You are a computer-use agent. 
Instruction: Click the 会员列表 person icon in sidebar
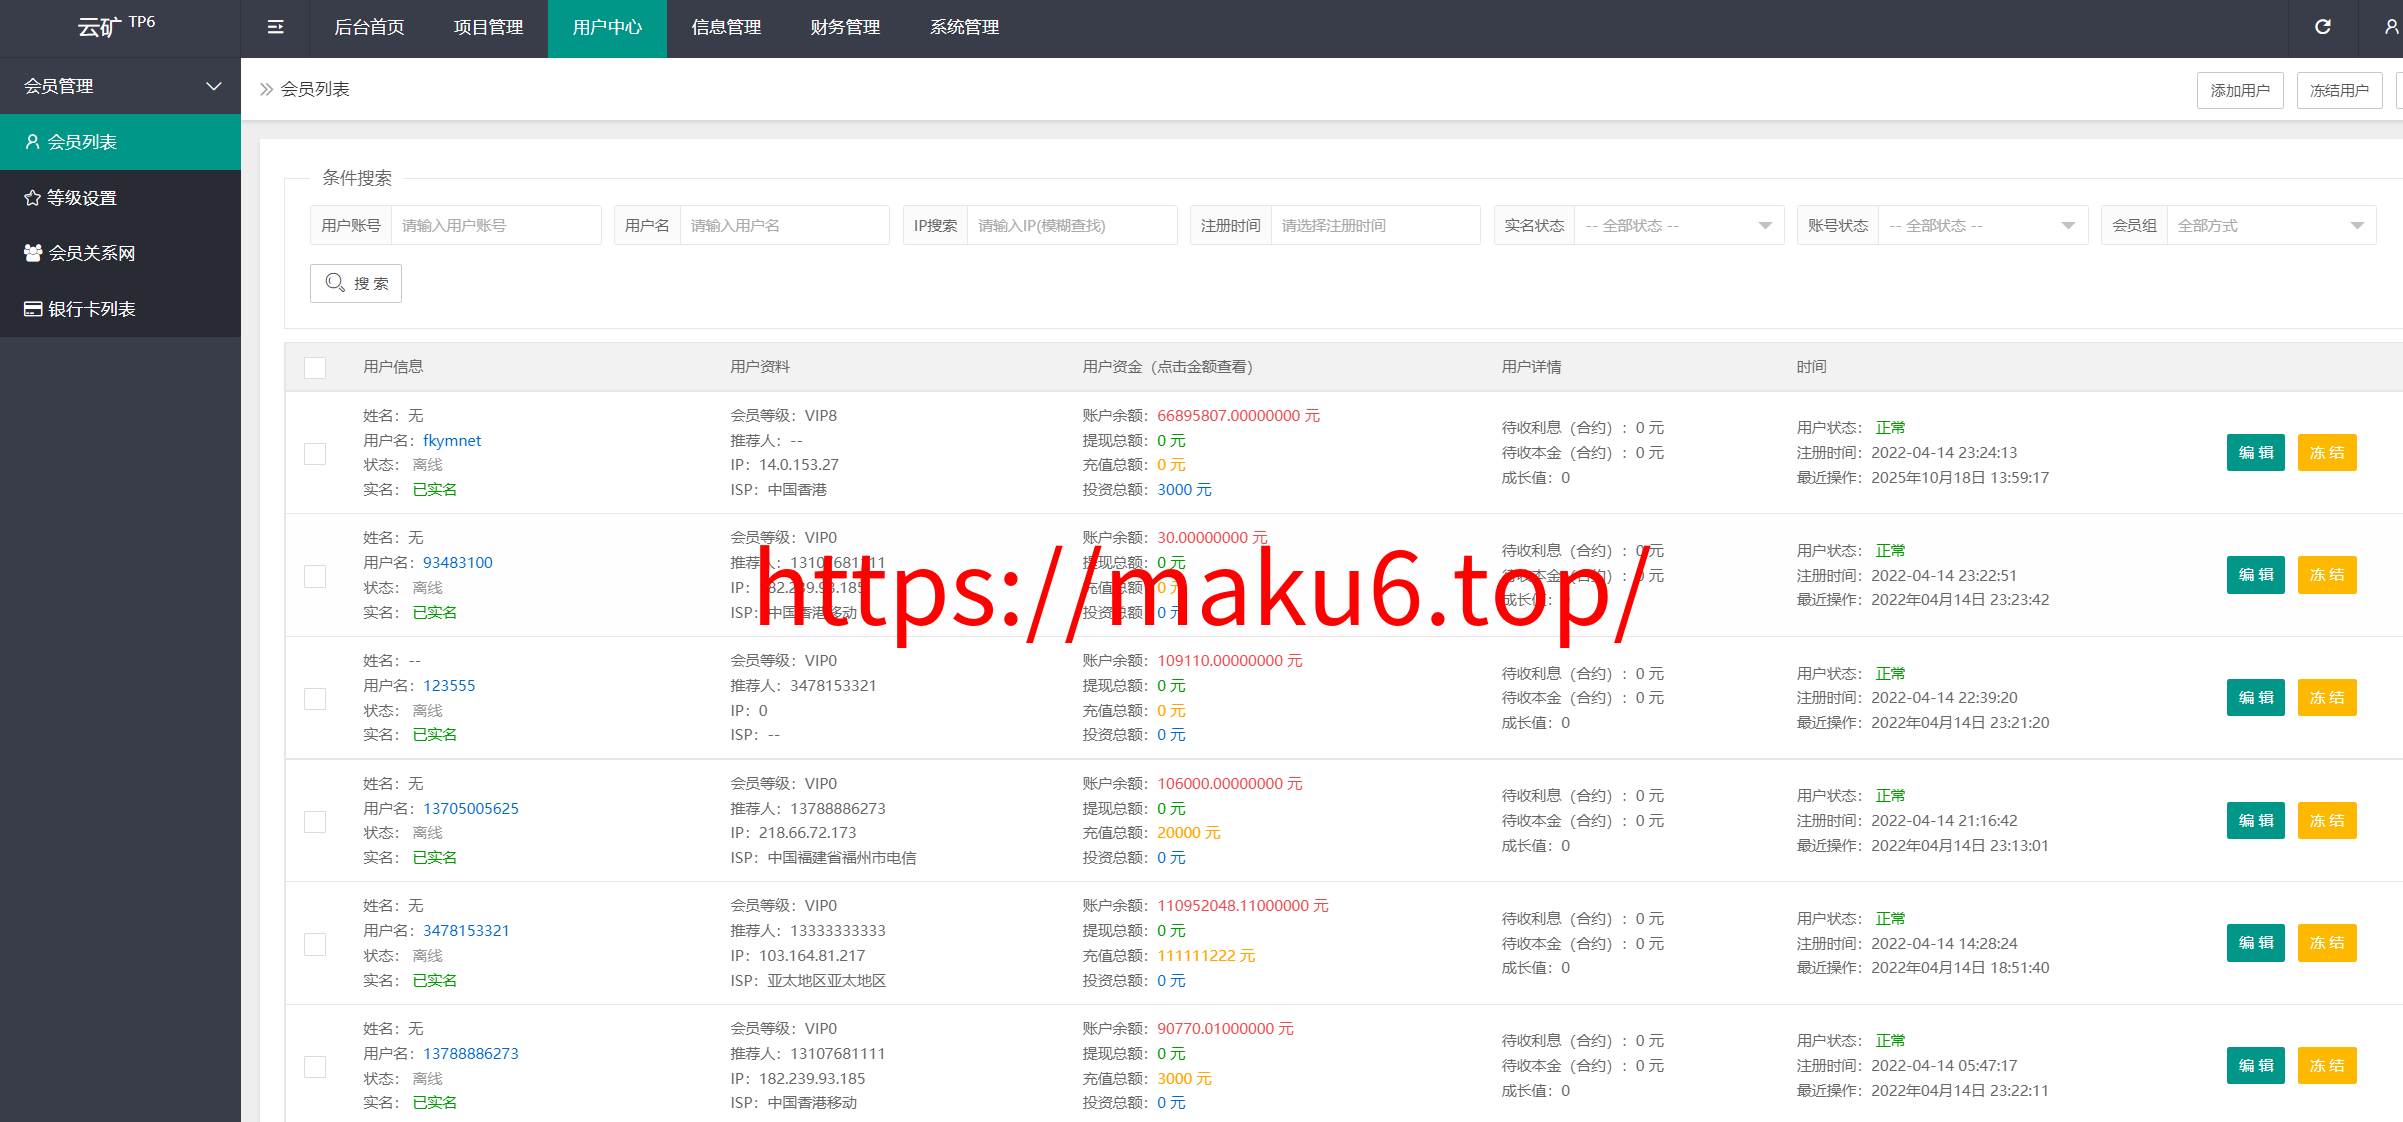pos(33,142)
